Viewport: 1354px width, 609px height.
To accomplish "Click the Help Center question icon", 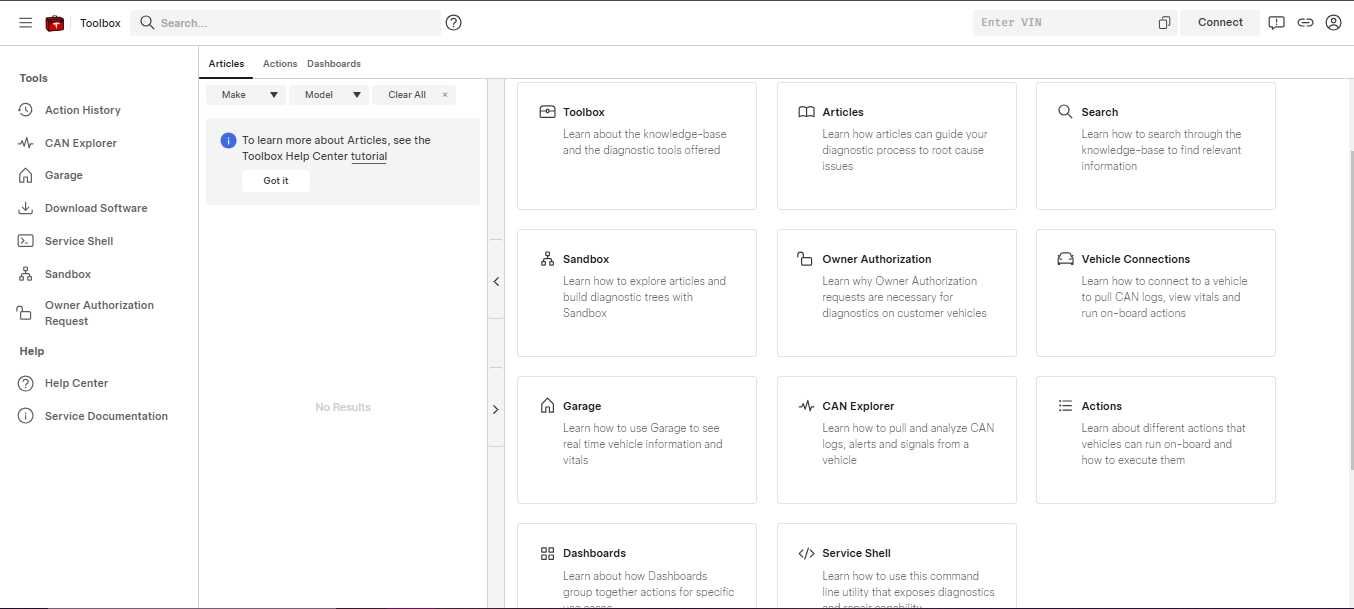I will coord(26,383).
